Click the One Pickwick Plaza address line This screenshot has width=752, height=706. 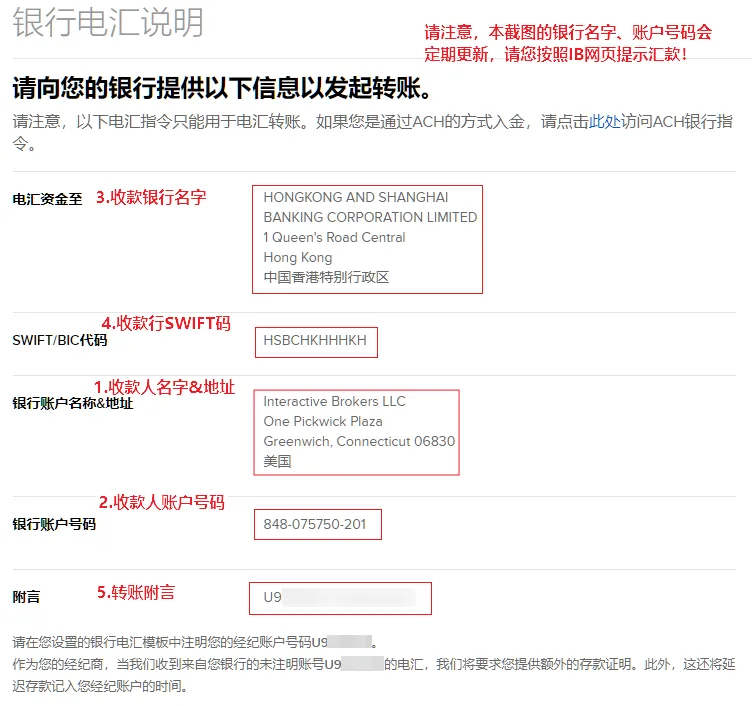point(323,422)
